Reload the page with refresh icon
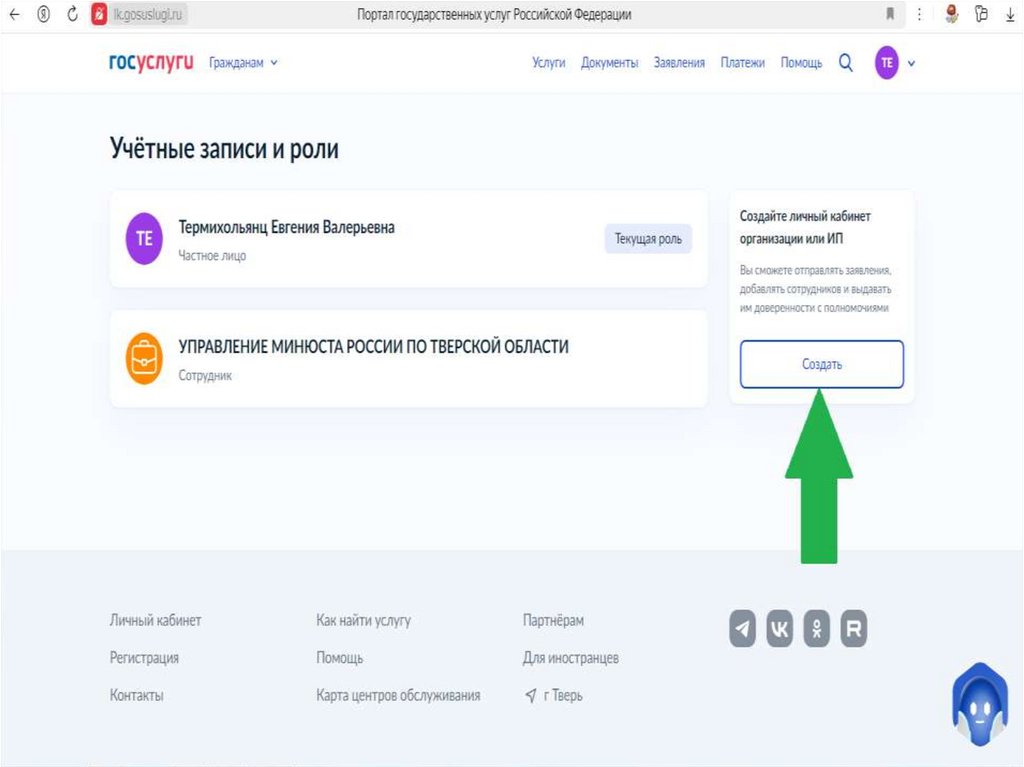Viewport: 1024px width, 767px height. [72, 14]
